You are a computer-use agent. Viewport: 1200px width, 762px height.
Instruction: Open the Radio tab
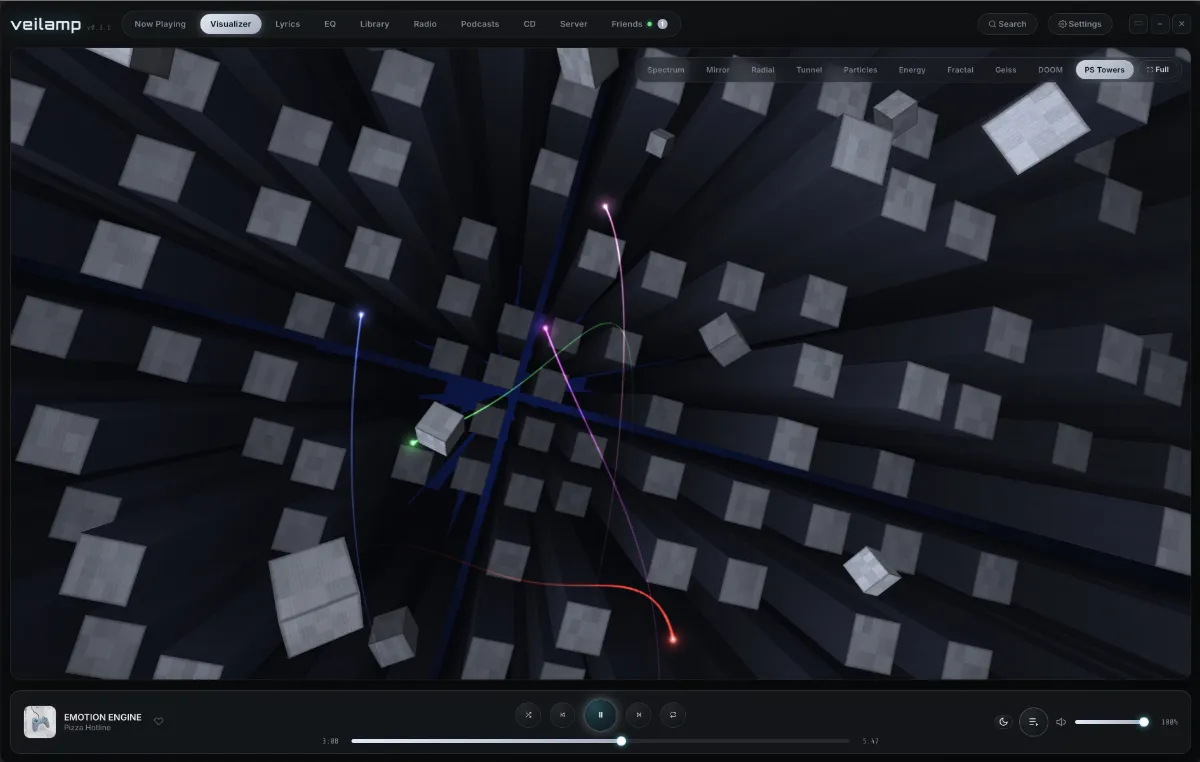click(x=425, y=24)
